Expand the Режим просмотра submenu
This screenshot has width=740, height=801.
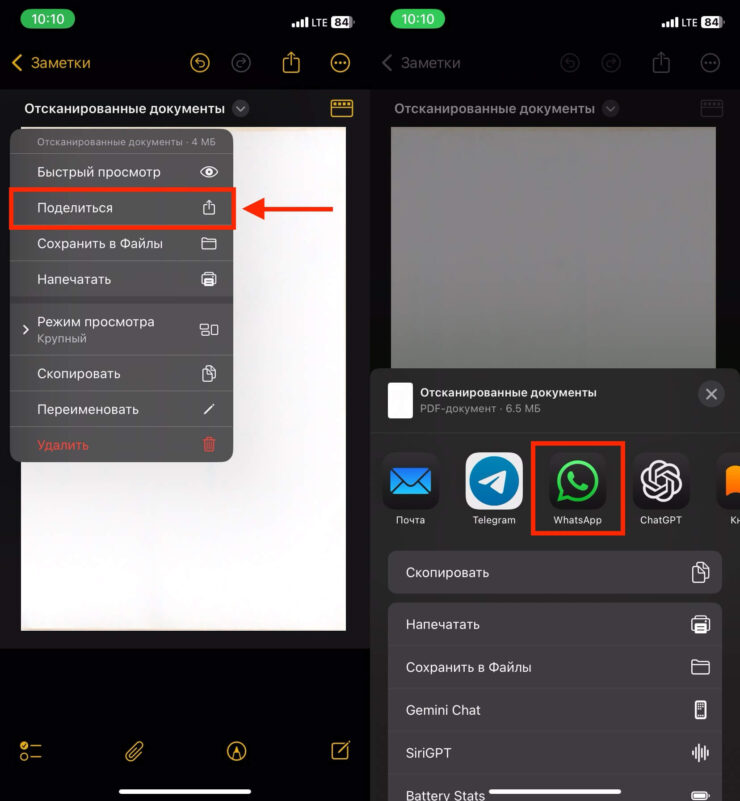tap(122, 329)
